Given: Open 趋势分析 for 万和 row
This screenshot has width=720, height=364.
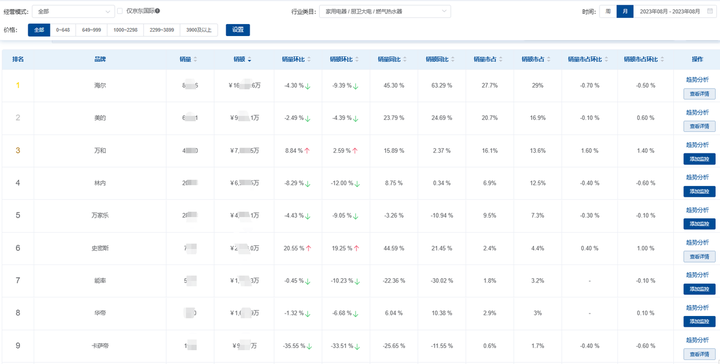Looking at the screenshot, I should (x=697, y=145).
